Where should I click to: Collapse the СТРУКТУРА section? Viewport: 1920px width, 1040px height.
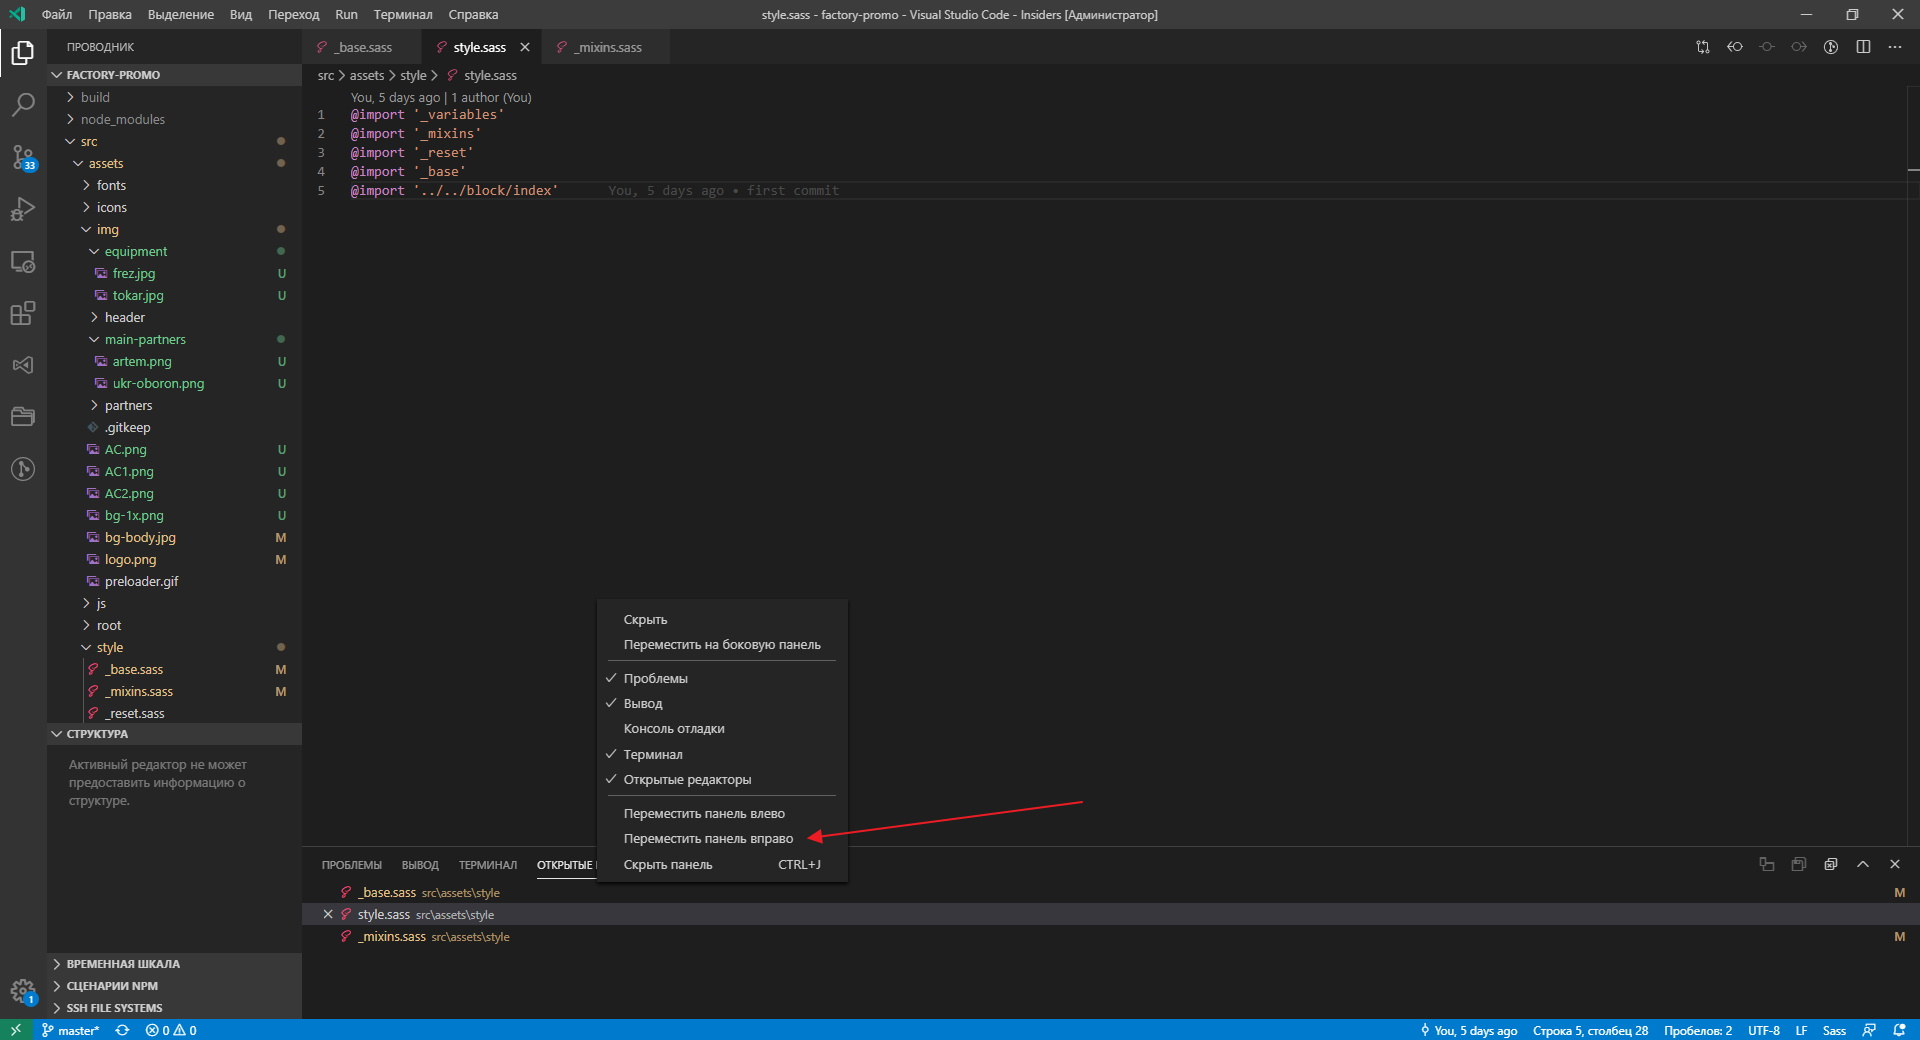[x=174, y=734]
